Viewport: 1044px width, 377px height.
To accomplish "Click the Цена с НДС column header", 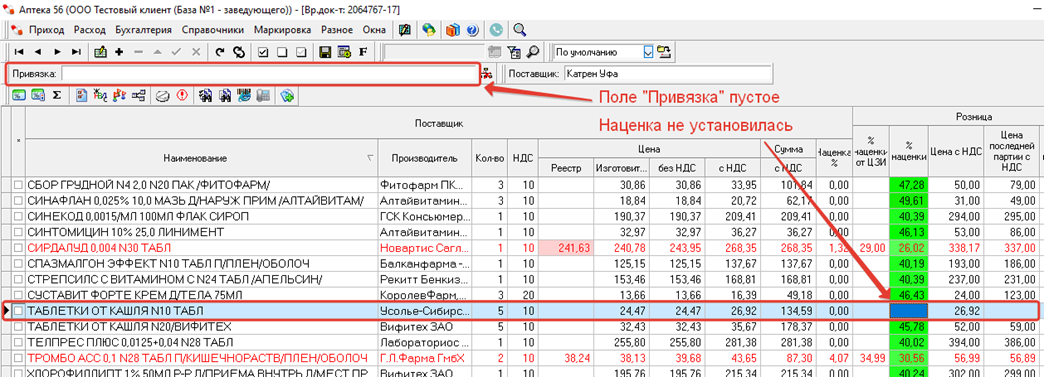I will [x=955, y=152].
